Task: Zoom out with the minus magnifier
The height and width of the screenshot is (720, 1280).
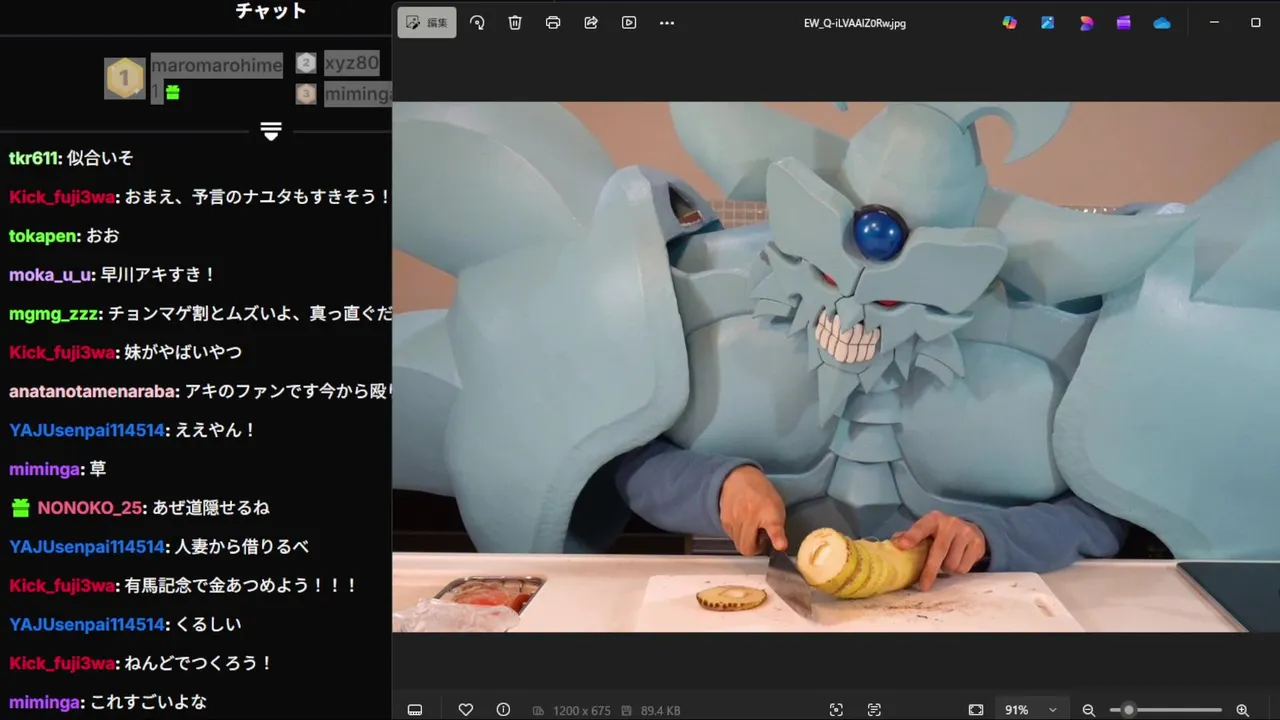Action: coord(1089,710)
